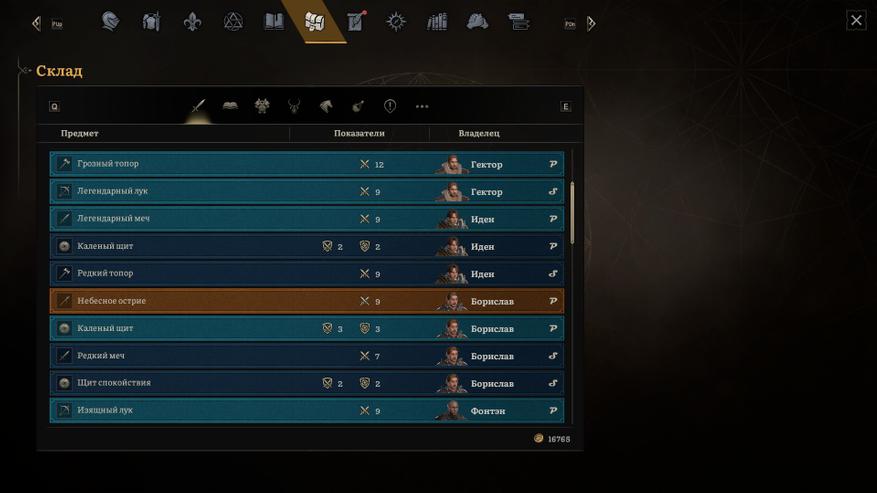Expand more filters via three dots
This screenshot has width=877, height=493.
(422, 106)
